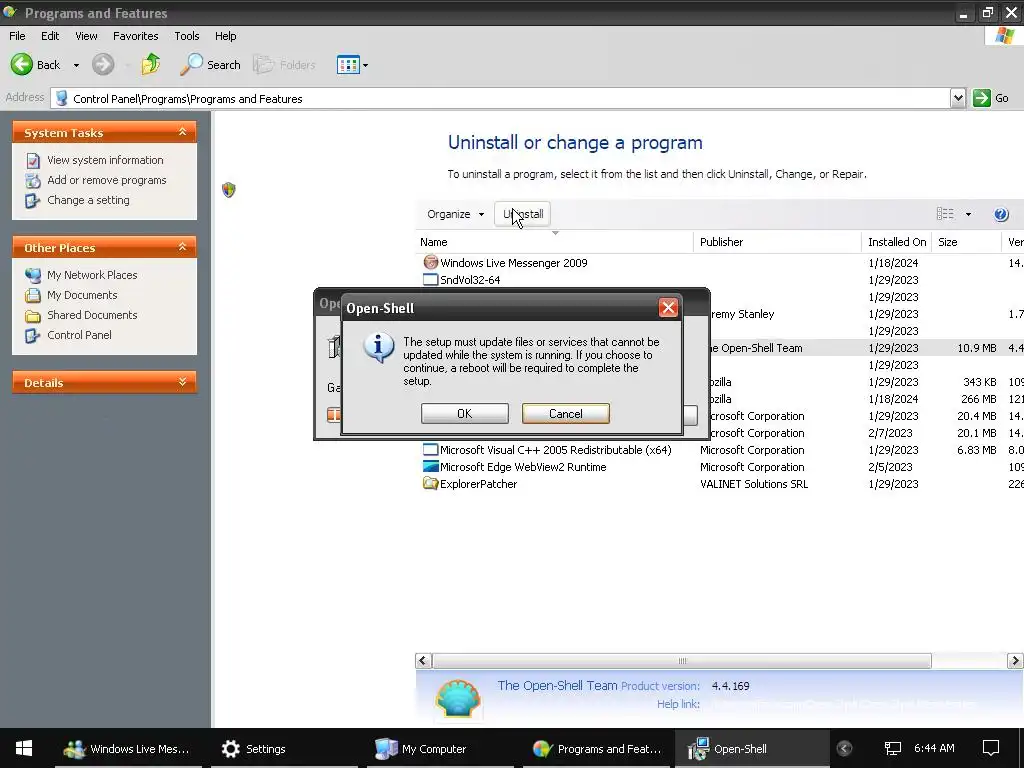Click the list view layout icon
Image resolution: width=1024 pixels, height=768 pixels.
tap(945, 214)
